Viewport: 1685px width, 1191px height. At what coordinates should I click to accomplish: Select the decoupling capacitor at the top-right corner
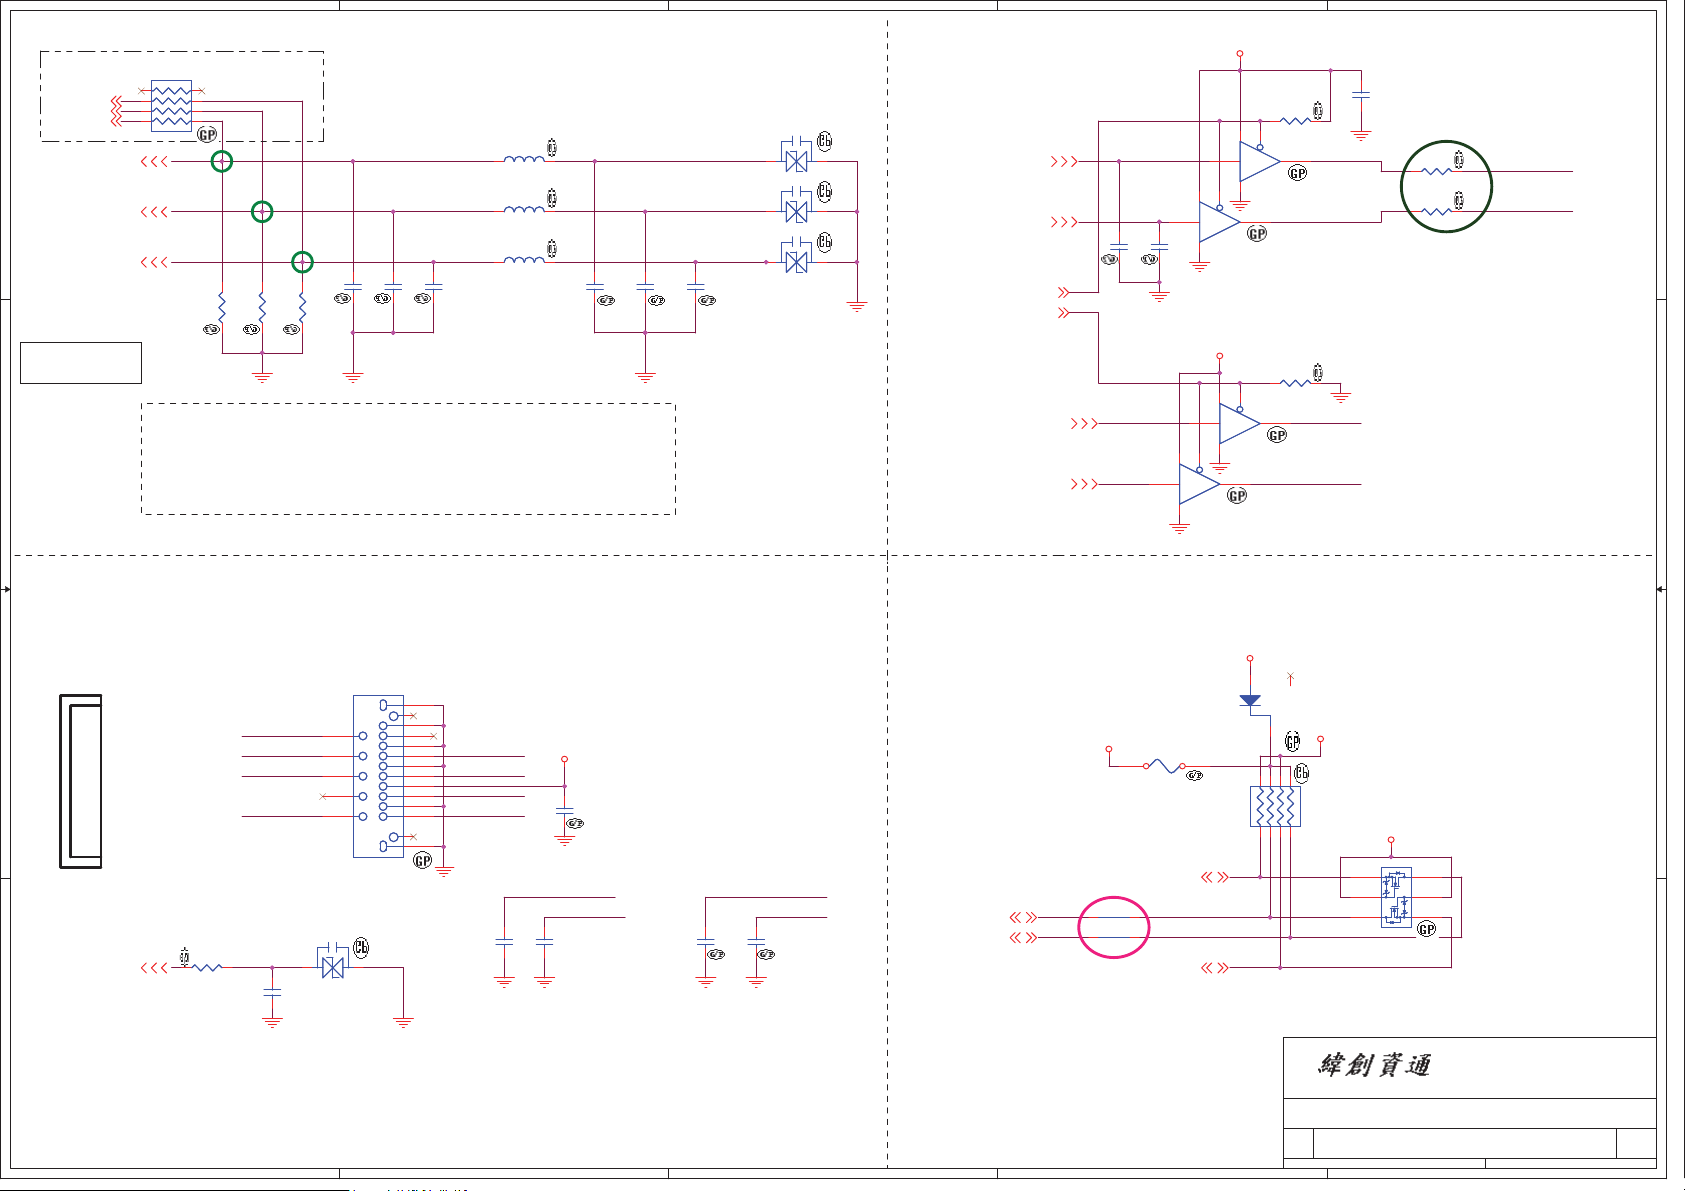pos(1360,94)
